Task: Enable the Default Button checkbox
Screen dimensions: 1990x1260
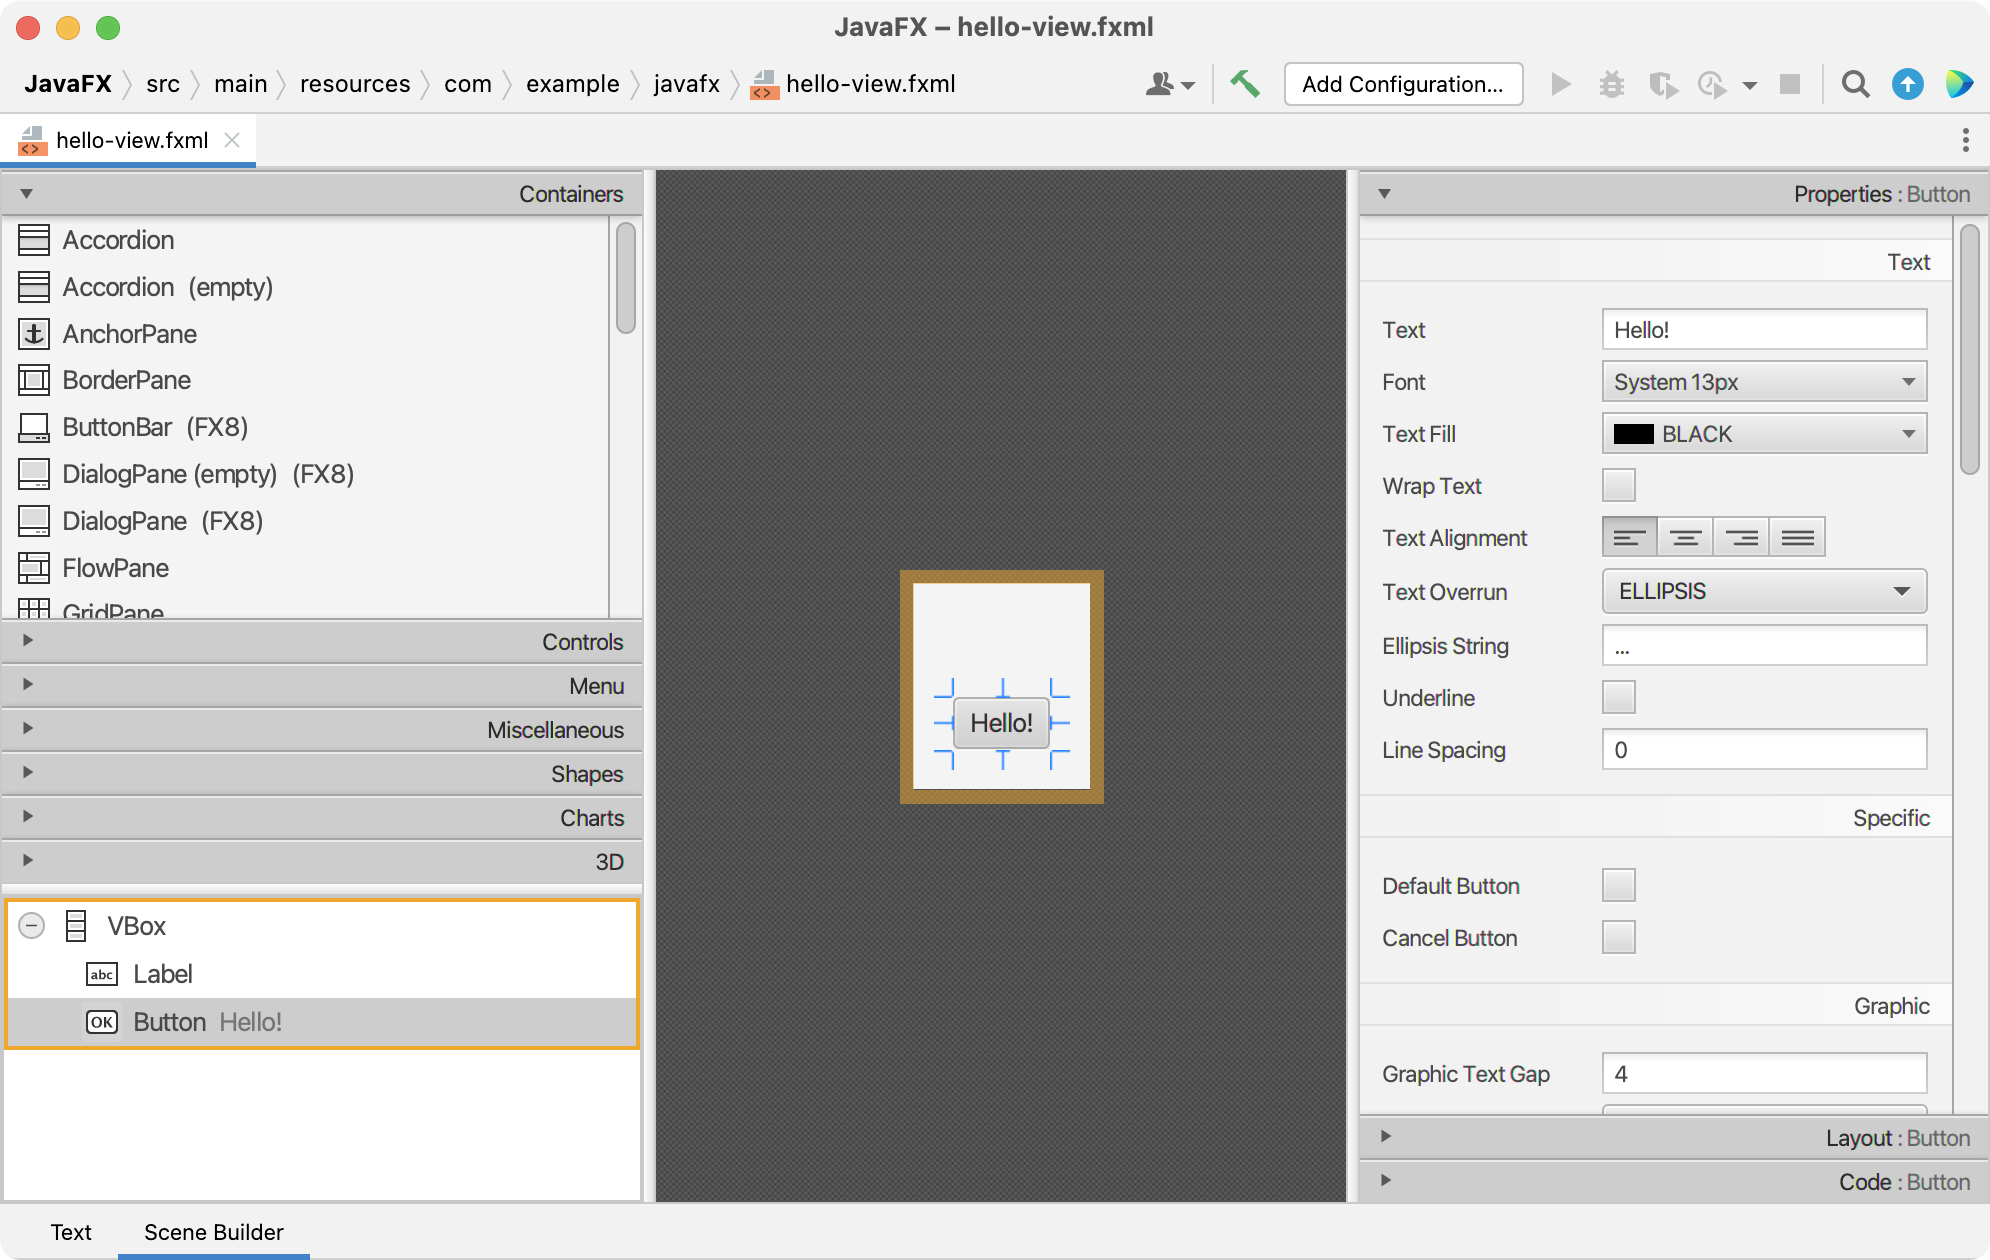Action: coord(1619,883)
